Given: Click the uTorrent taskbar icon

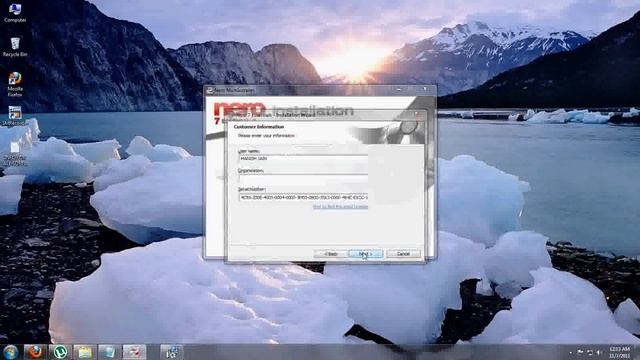Looking at the screenshot, I should tap(60, 352).
